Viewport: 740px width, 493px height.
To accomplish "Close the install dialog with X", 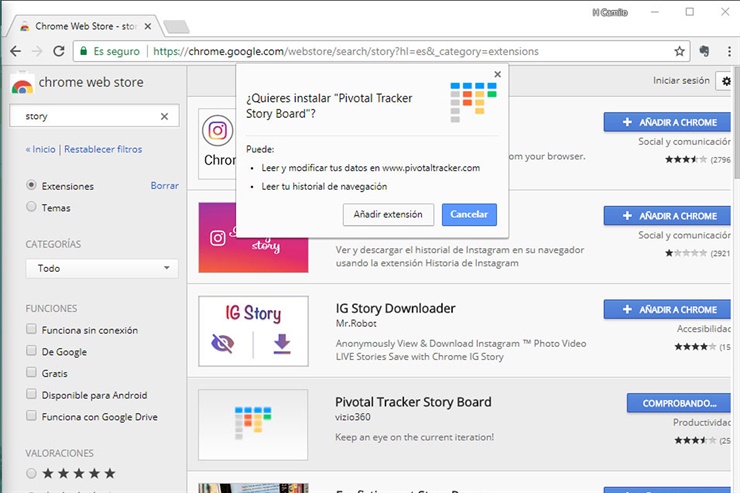I will [x=498, y=74].
